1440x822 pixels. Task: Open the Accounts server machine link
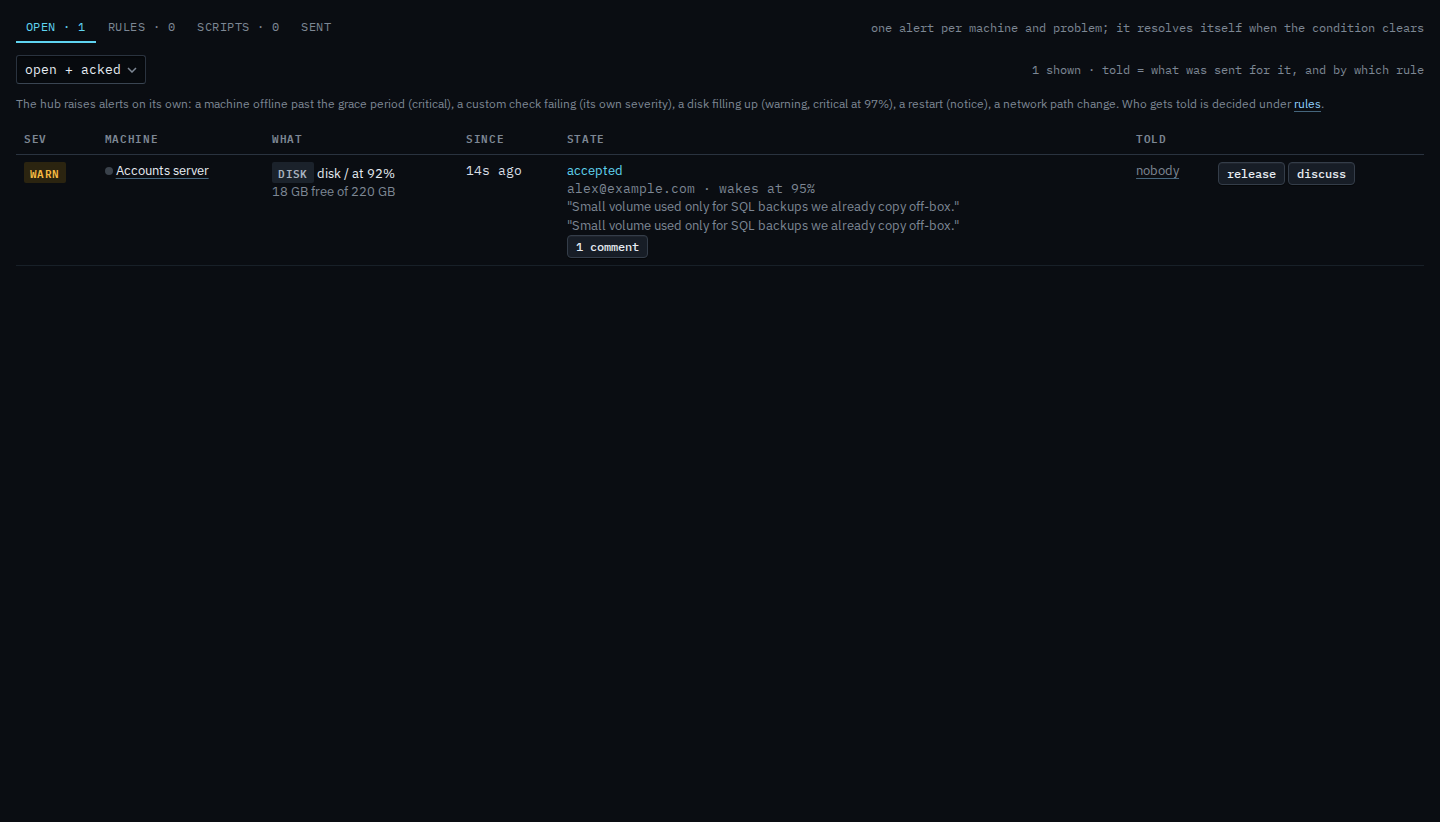[x=162, y=171]
